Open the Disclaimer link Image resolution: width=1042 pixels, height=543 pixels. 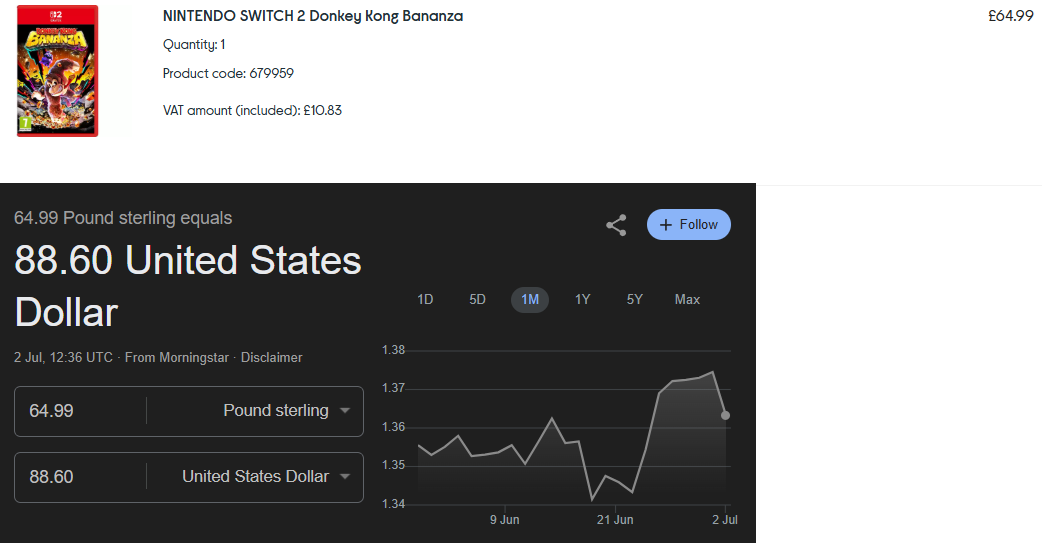click(x=271, y=358)
